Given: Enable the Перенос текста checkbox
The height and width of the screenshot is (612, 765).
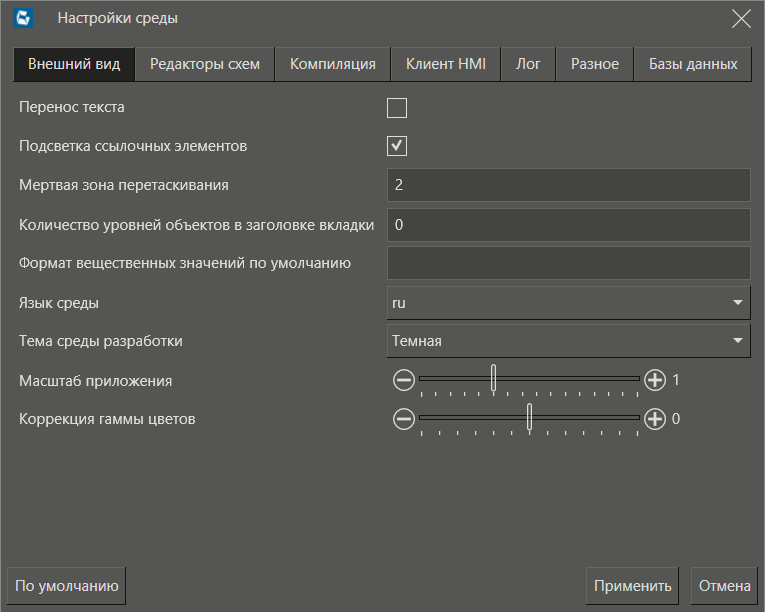Looking at the screenshot, I should (397, 108).
